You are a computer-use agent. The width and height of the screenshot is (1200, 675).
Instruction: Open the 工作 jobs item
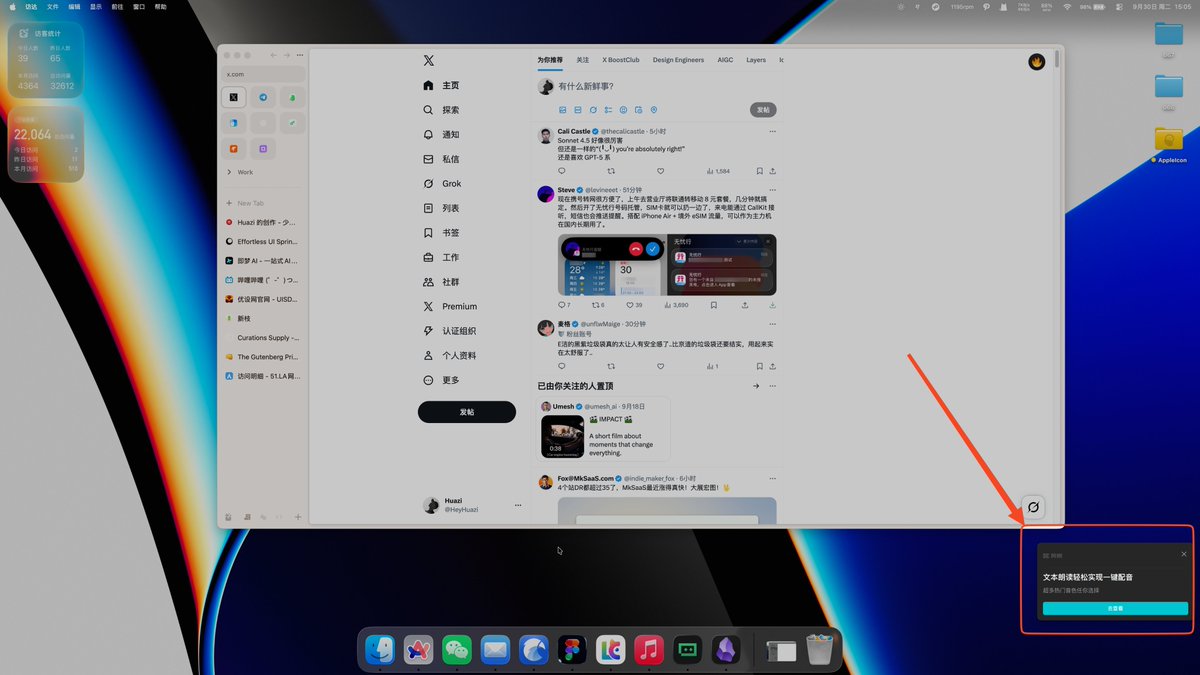point(441,257)
